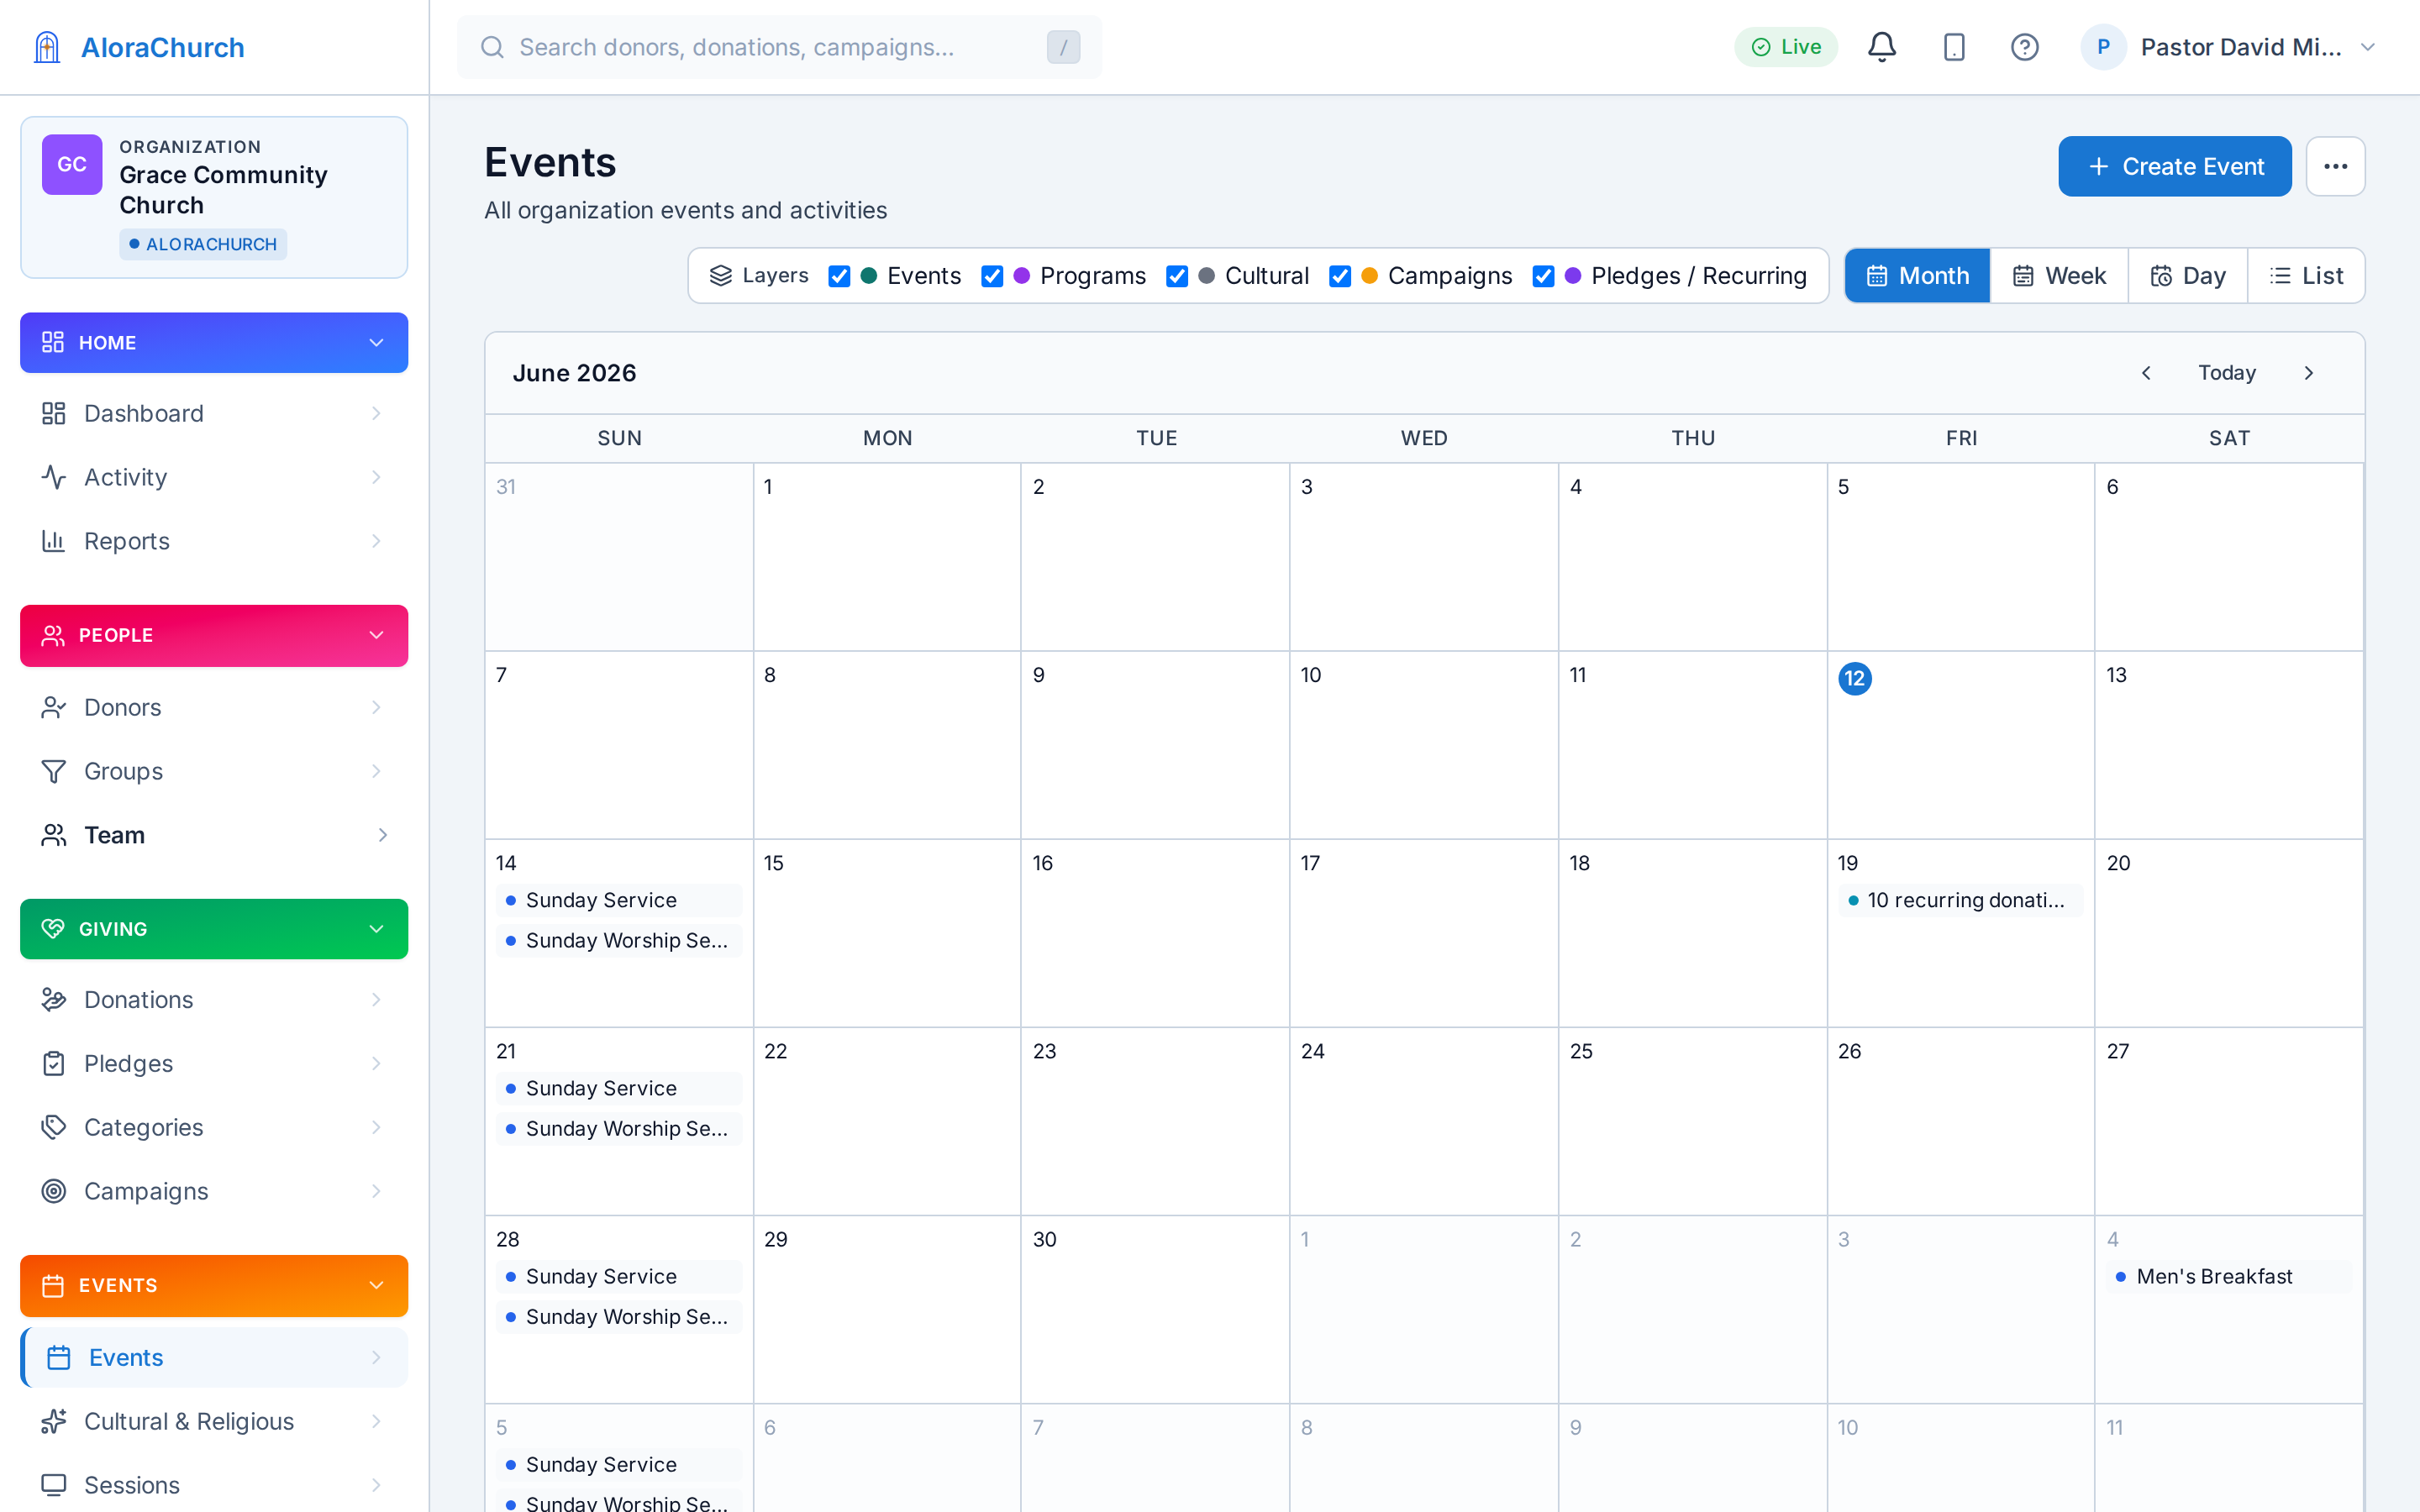Click the Cultural & Religious sparkle icon

tap(54, 1421)
